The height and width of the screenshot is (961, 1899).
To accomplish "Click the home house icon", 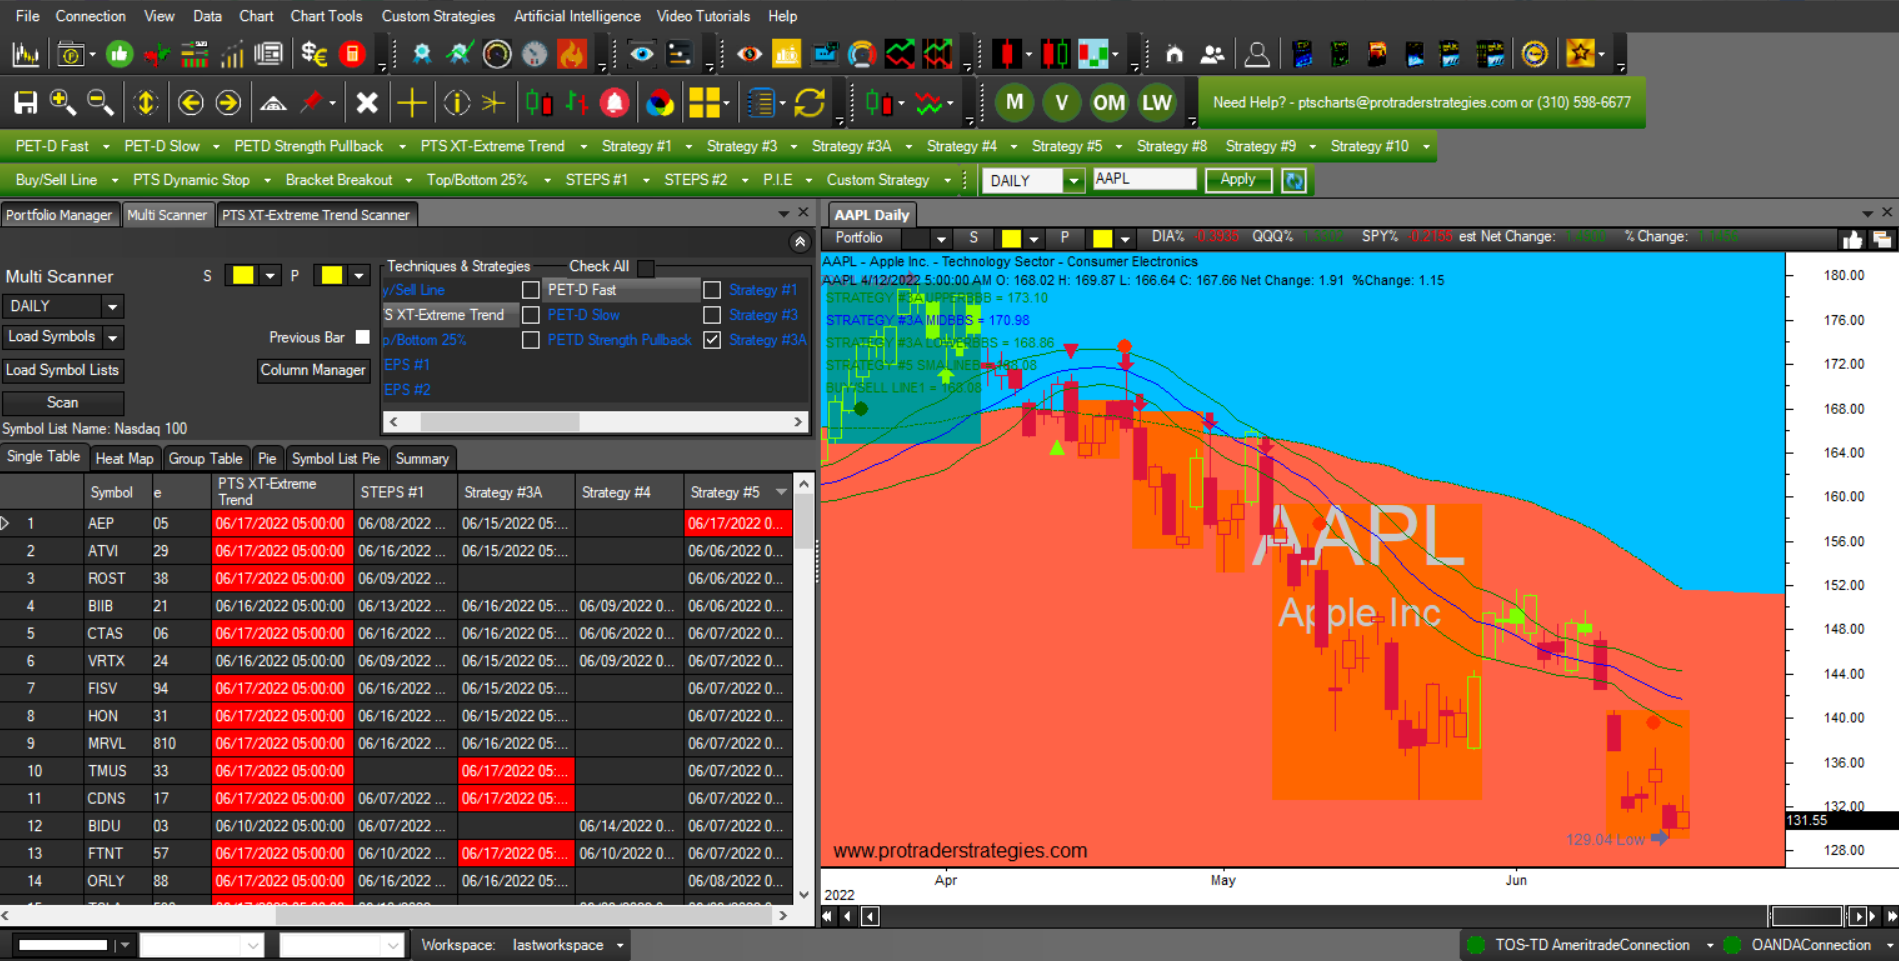I will click(1174, 54).
